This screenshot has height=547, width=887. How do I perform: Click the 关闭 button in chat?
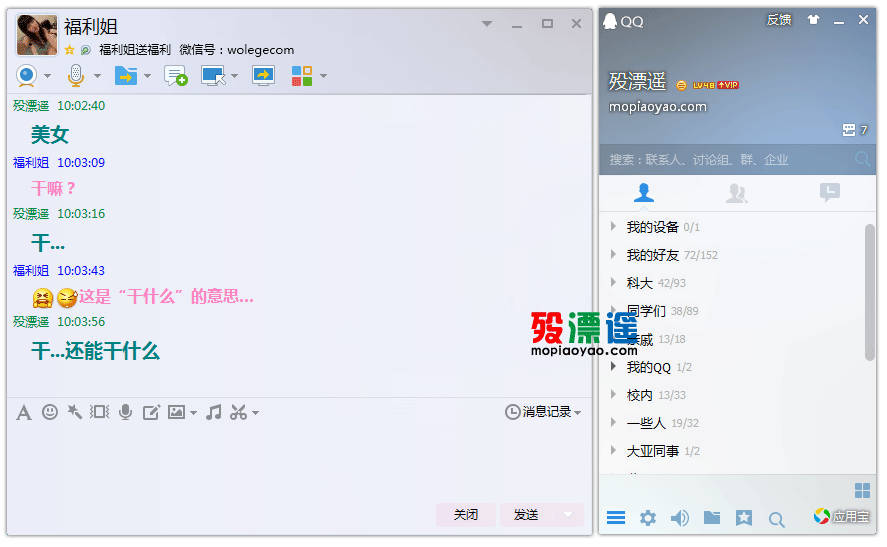coord(466,515)
